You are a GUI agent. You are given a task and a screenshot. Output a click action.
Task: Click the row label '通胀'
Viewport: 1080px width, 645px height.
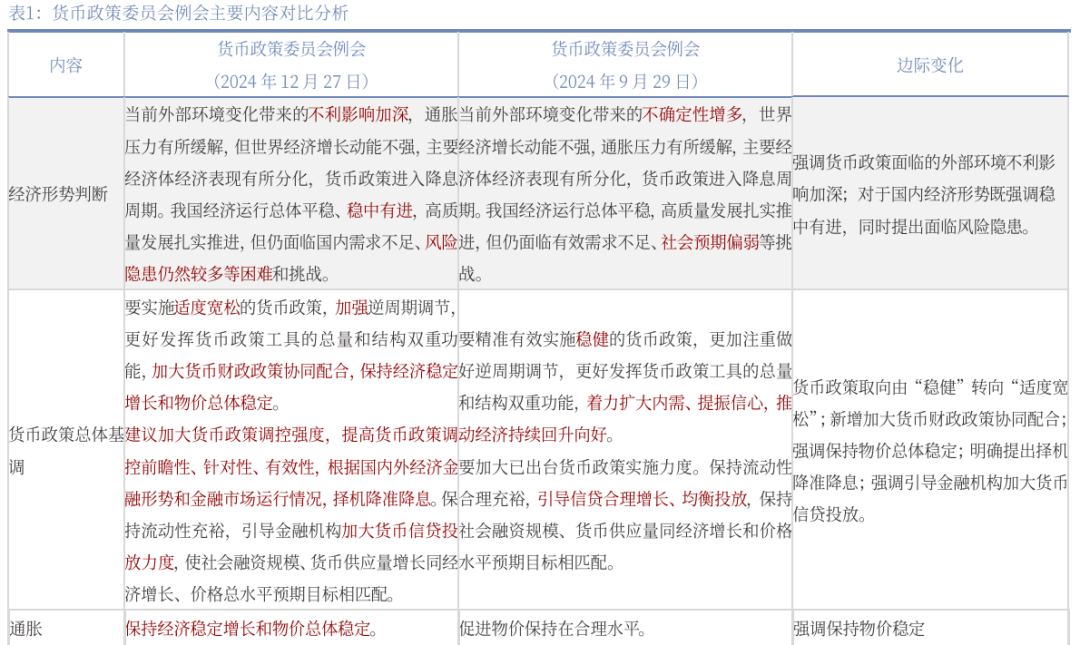(x=25, y=628)
